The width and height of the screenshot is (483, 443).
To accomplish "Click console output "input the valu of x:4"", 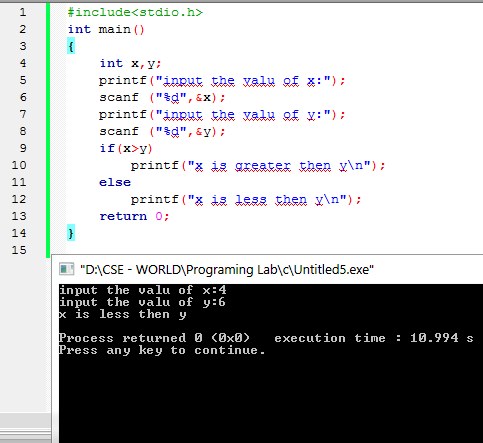I will 143,290.
